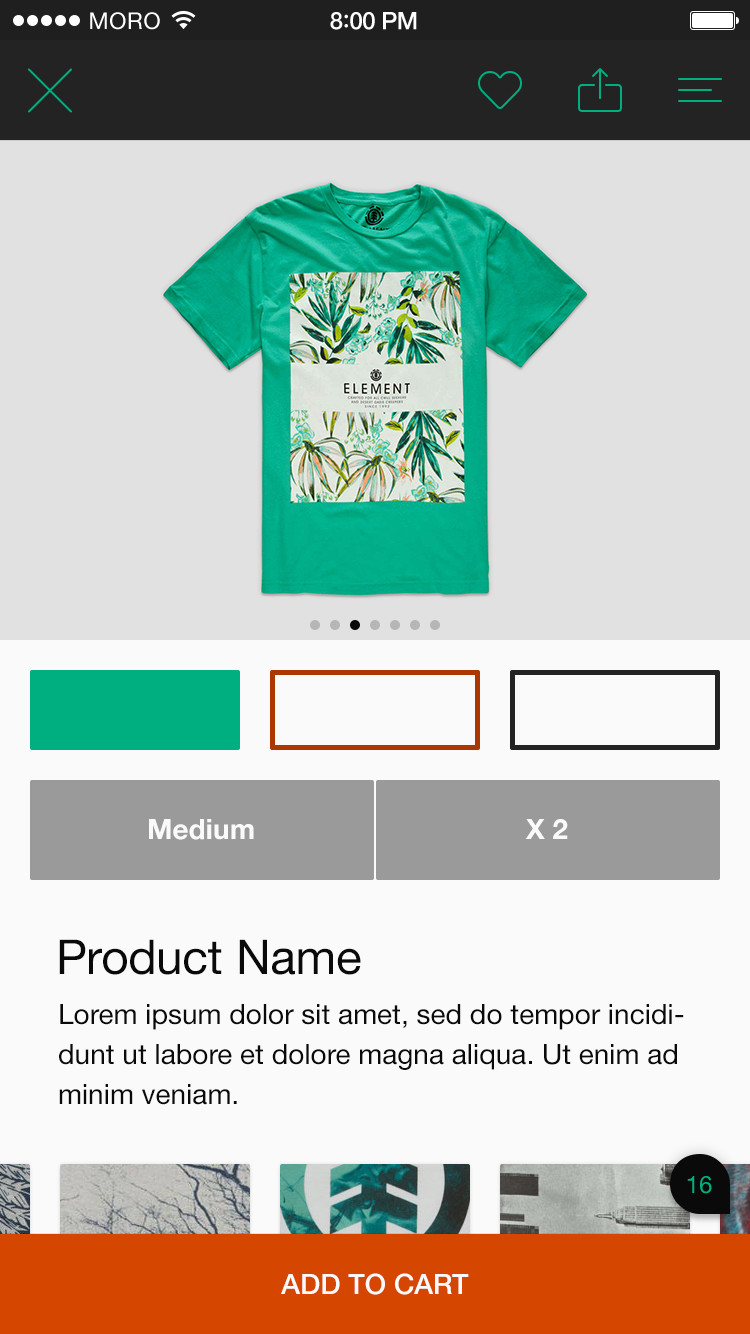Open the X 2 quantity selector
The width and height of the screenshot is (750, 1334).
tap(548, 830)
